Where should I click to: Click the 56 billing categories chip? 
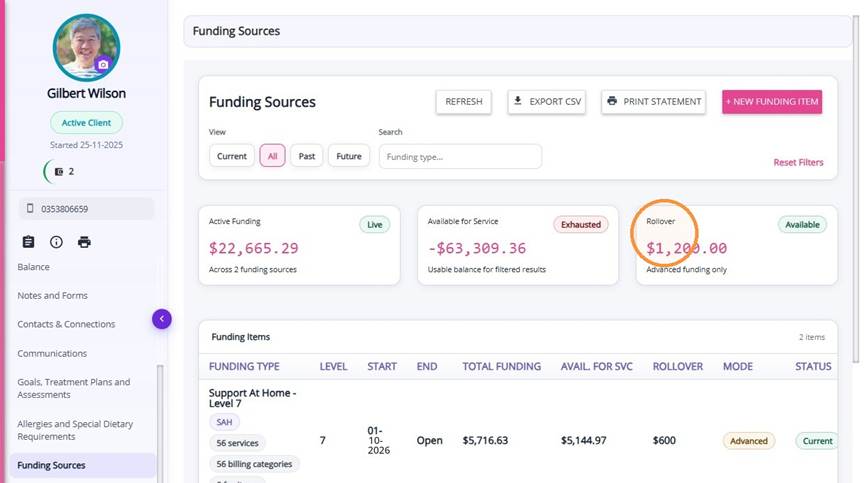click(254, 464)
